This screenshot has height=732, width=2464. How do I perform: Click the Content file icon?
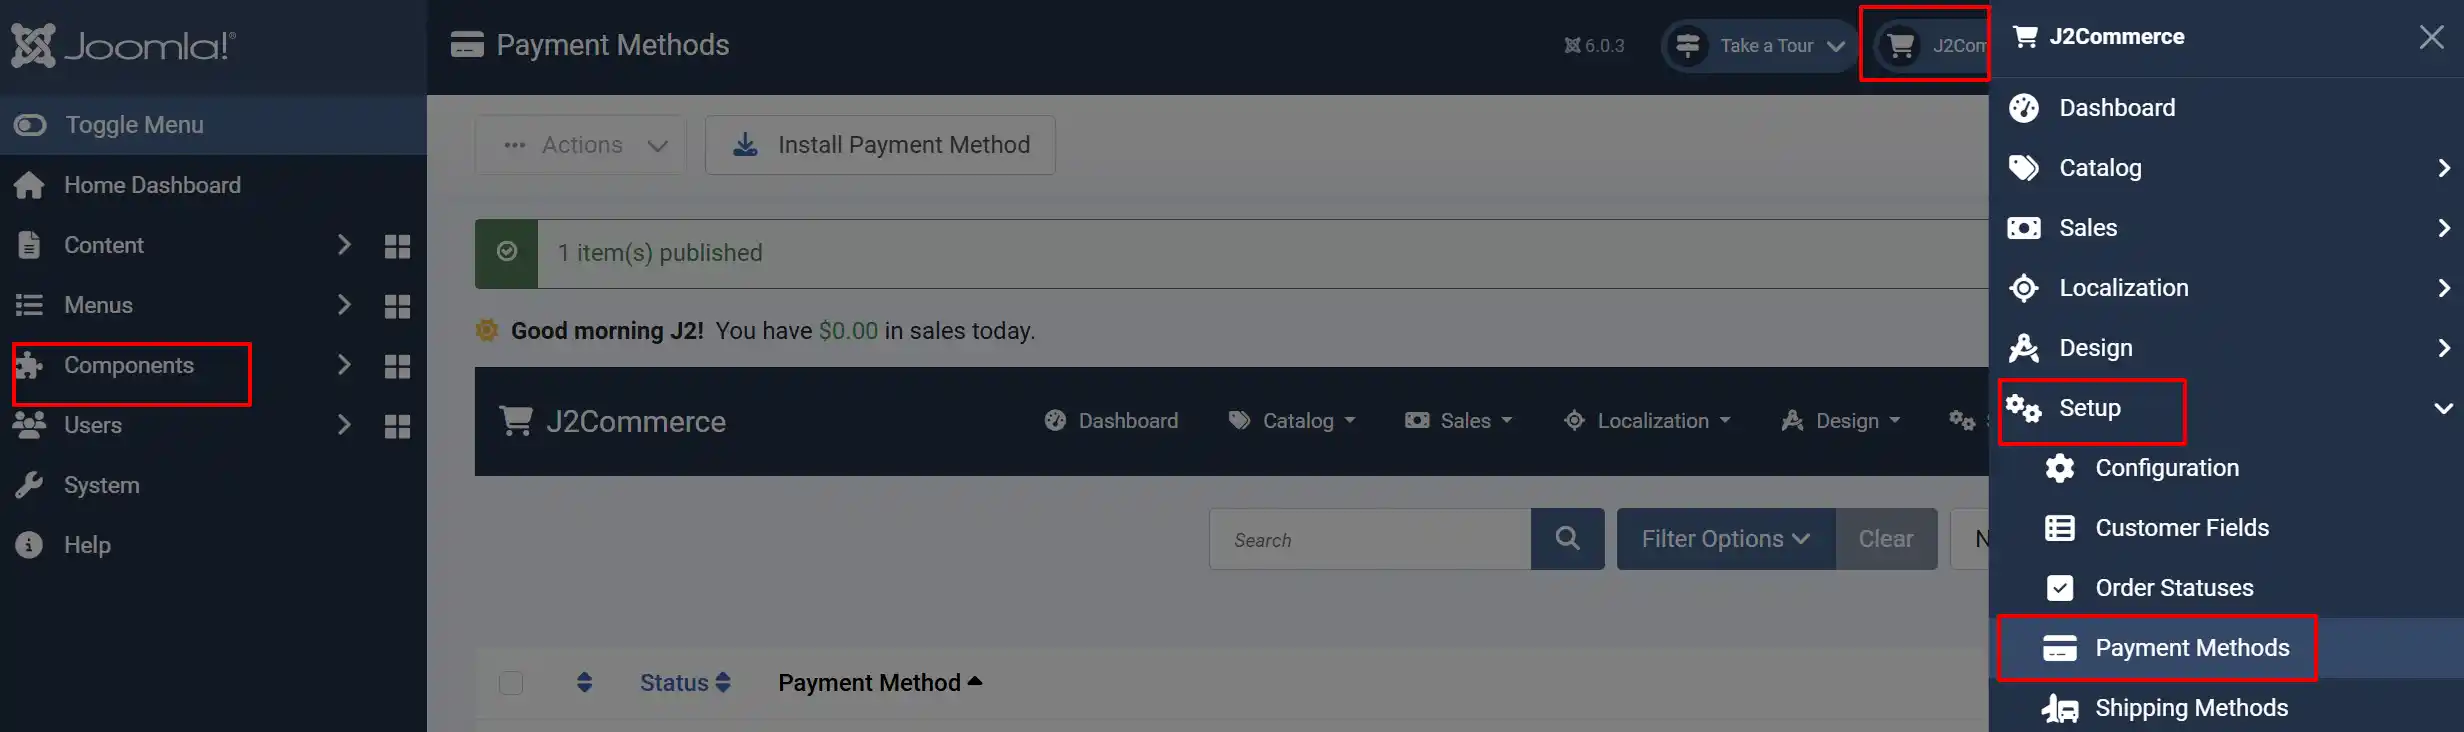point(29,245)
